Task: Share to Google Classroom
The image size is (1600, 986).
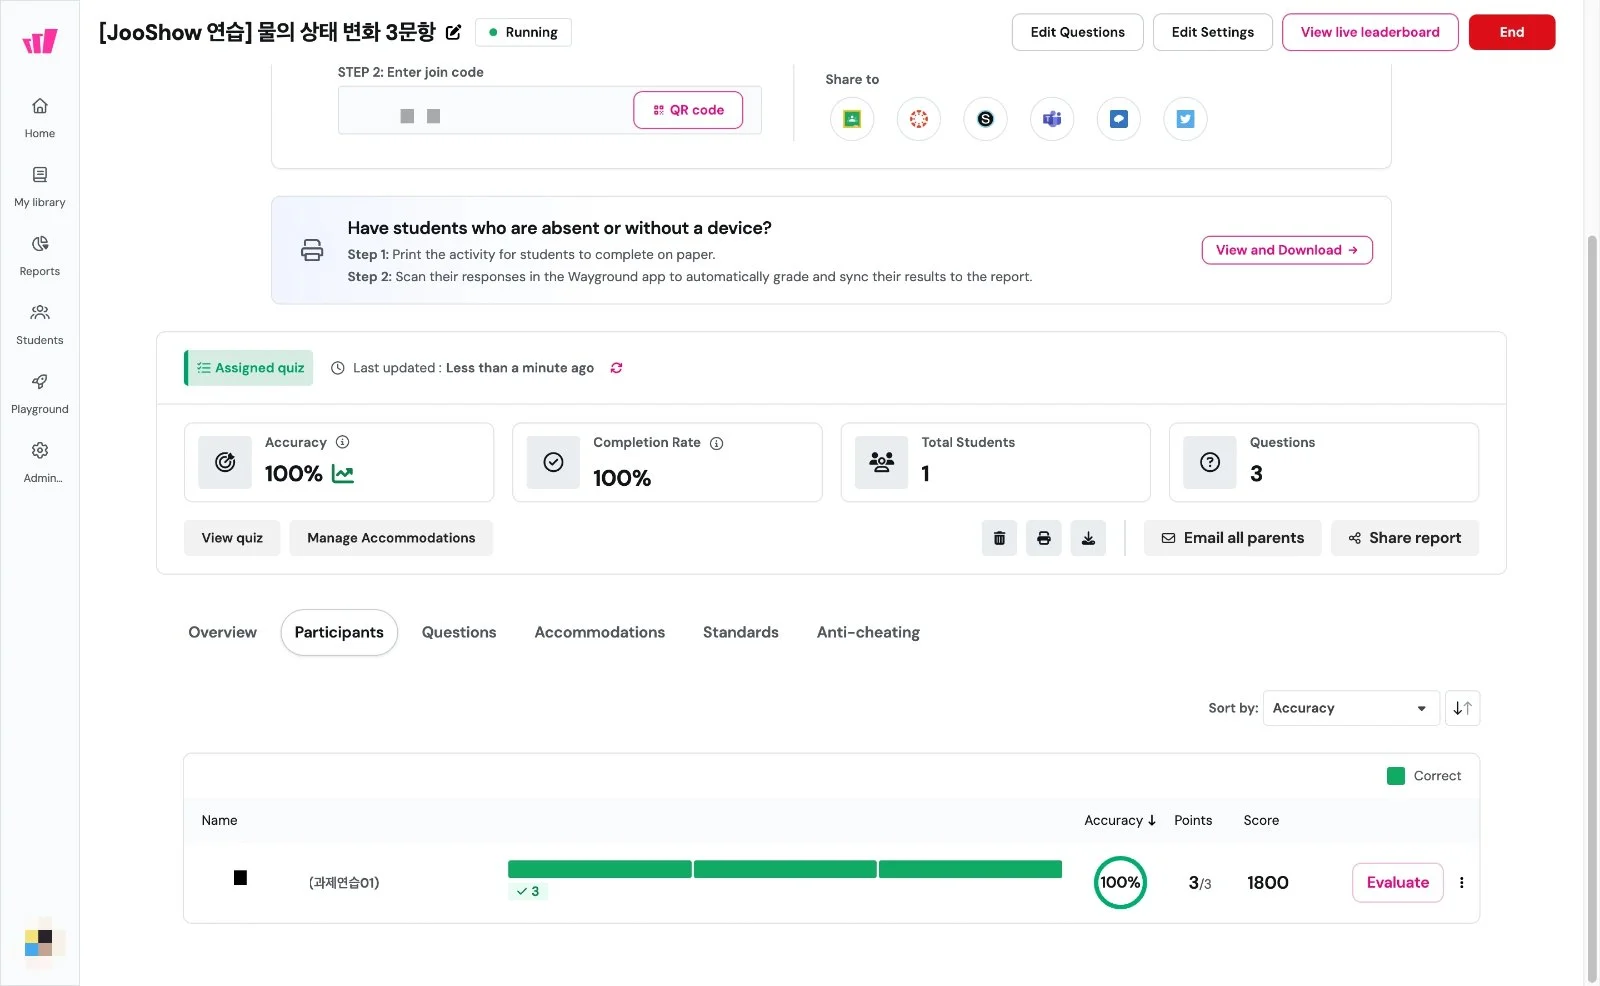Action: [x=852, y=119]
